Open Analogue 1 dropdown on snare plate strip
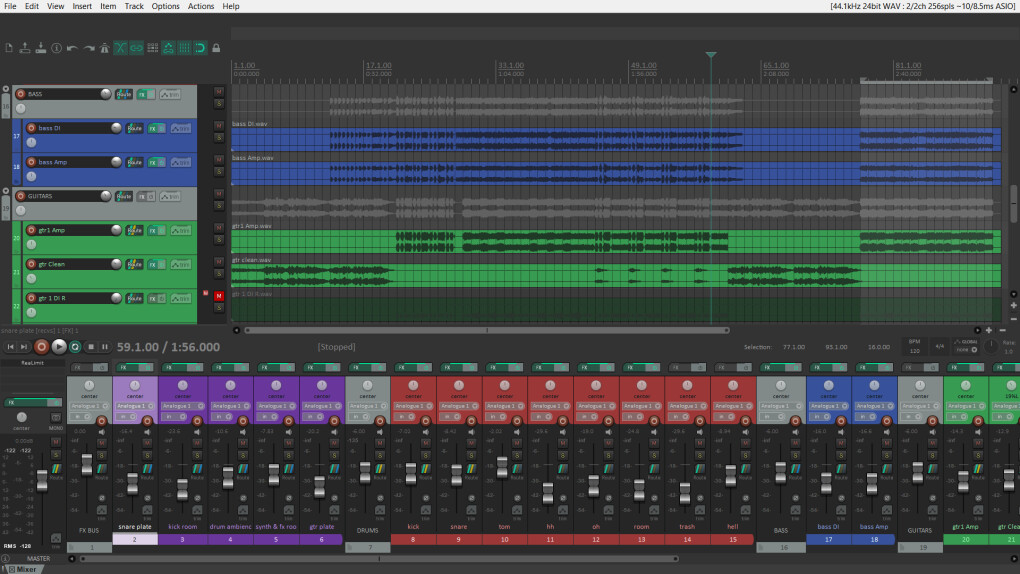This screenshot has height=574, width=1020. tap(135, 406)
